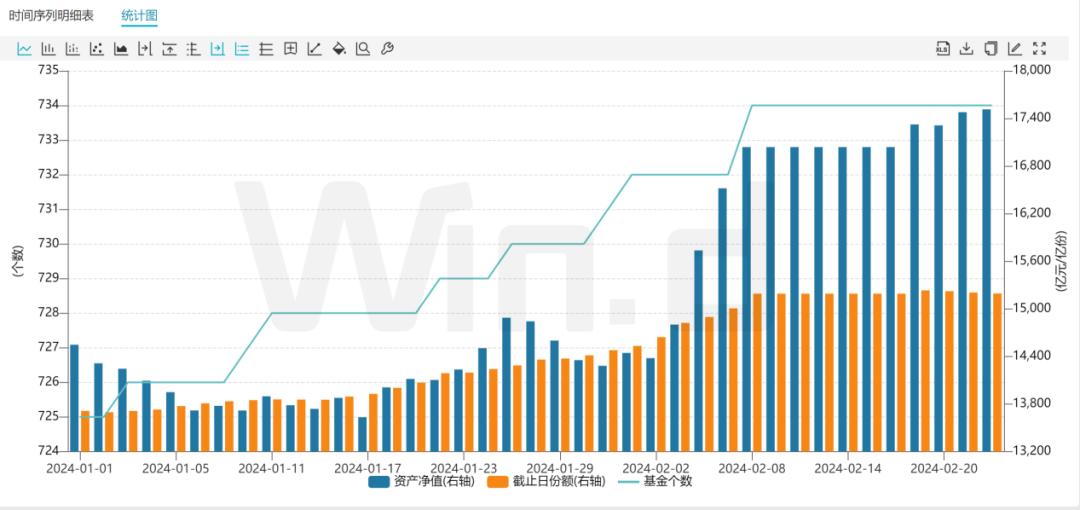Viewport: 1080px width, 510px height.
Task: Open the paint bucket fill tool
Action: [x=338, y=48]
